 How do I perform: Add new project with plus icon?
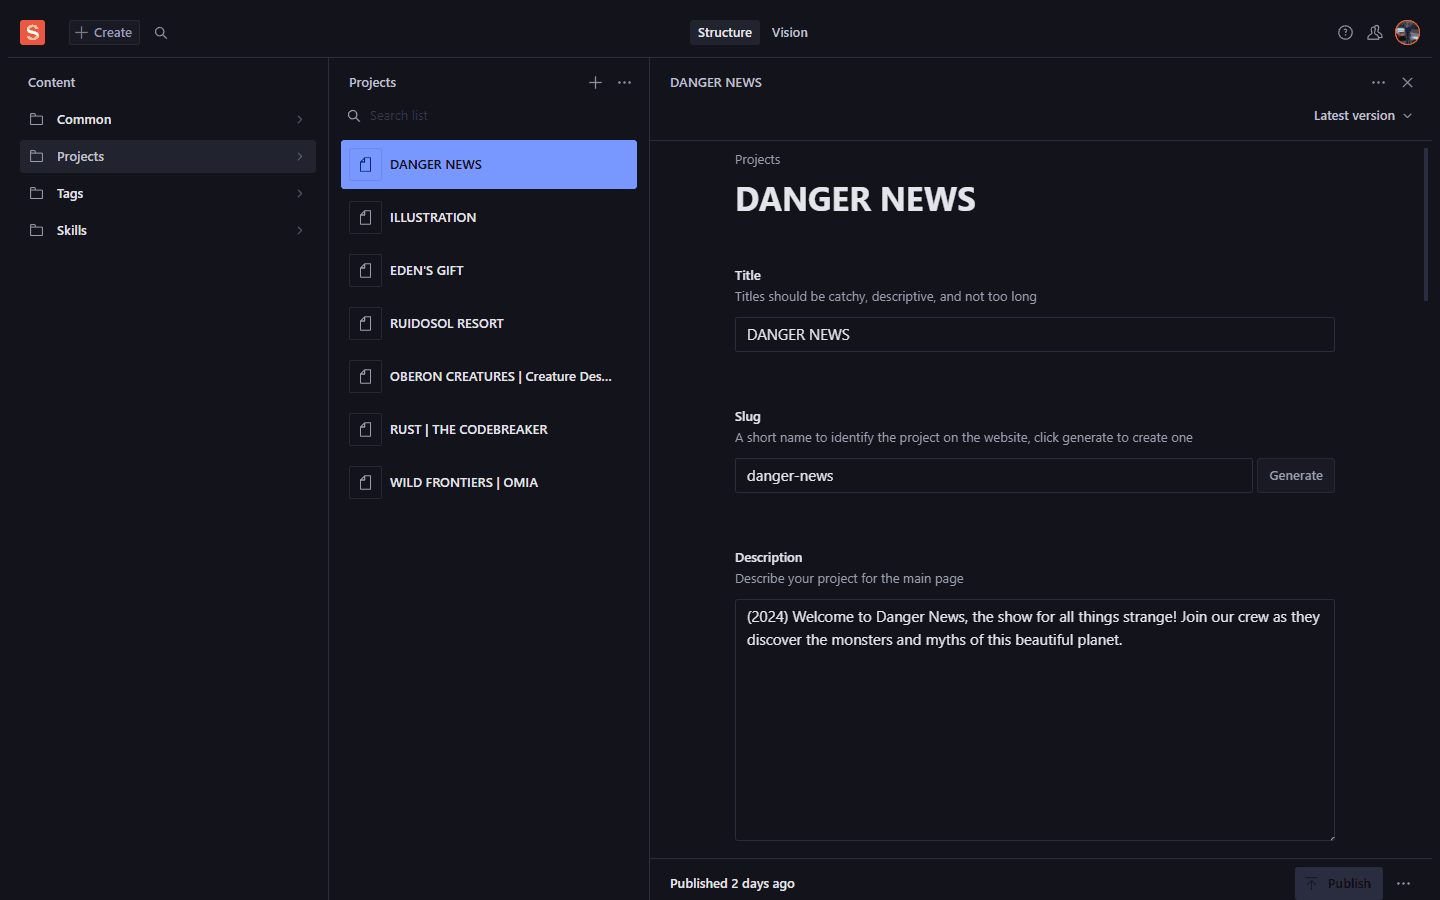point(595,83)
